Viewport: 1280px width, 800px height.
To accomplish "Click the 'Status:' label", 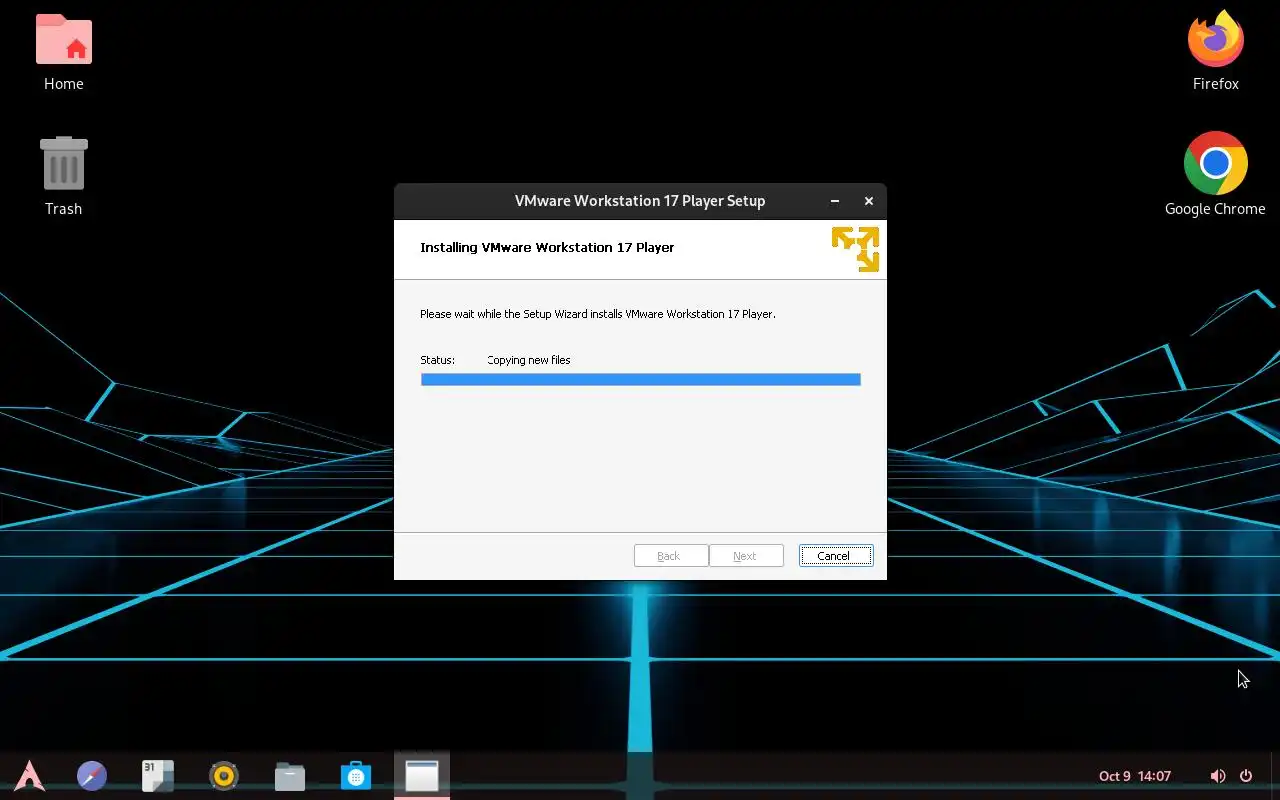I will point(438,360).
